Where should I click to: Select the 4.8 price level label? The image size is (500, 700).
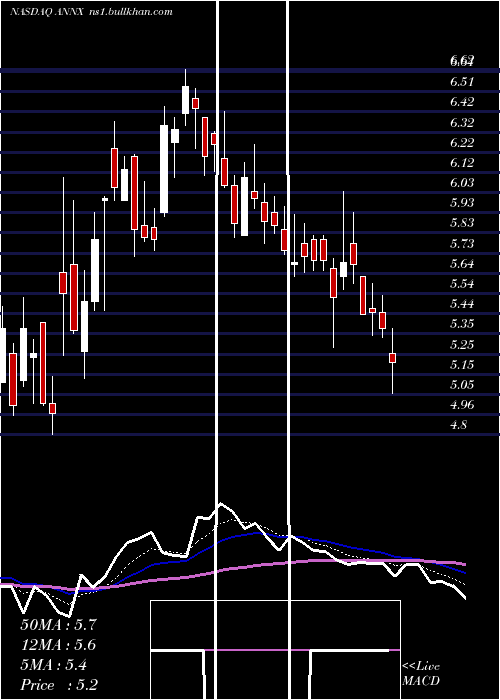pyautogui.click(x=459, y=425)
